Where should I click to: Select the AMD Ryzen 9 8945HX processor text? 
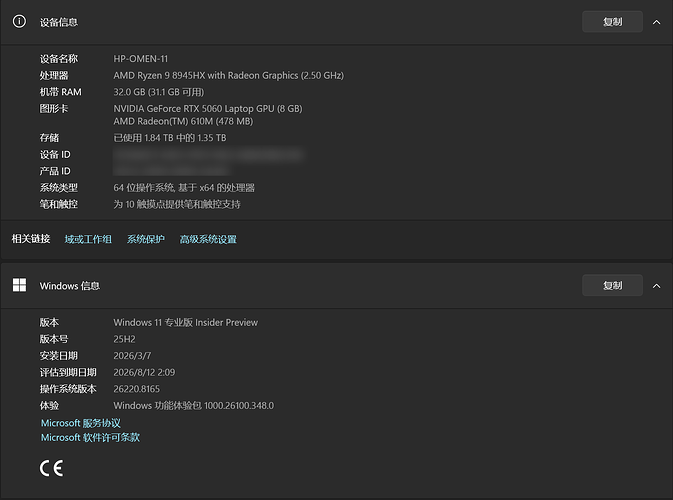pos(228,75)
